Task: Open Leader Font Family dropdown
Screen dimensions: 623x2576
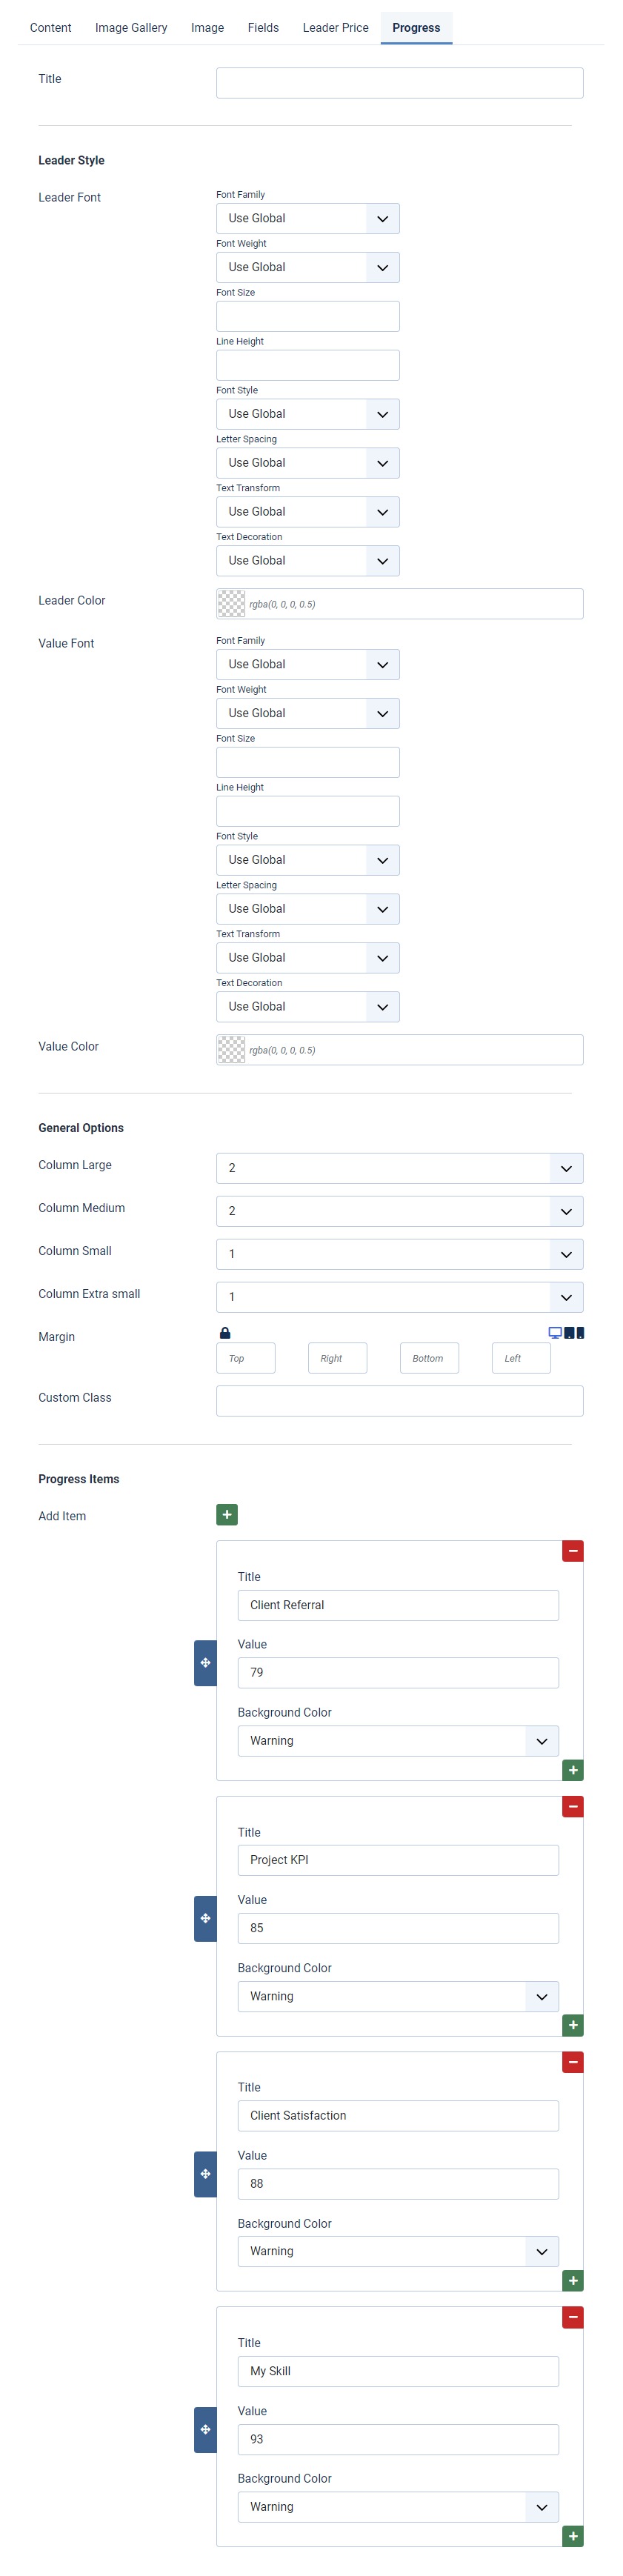Action: [308, 218]
